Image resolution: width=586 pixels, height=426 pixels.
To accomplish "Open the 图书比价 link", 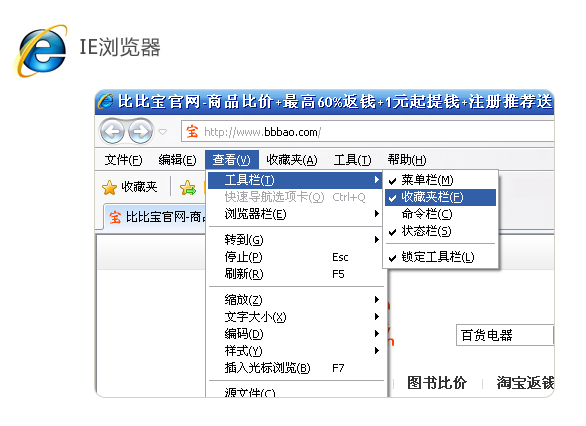I will [x=437, y=383].
